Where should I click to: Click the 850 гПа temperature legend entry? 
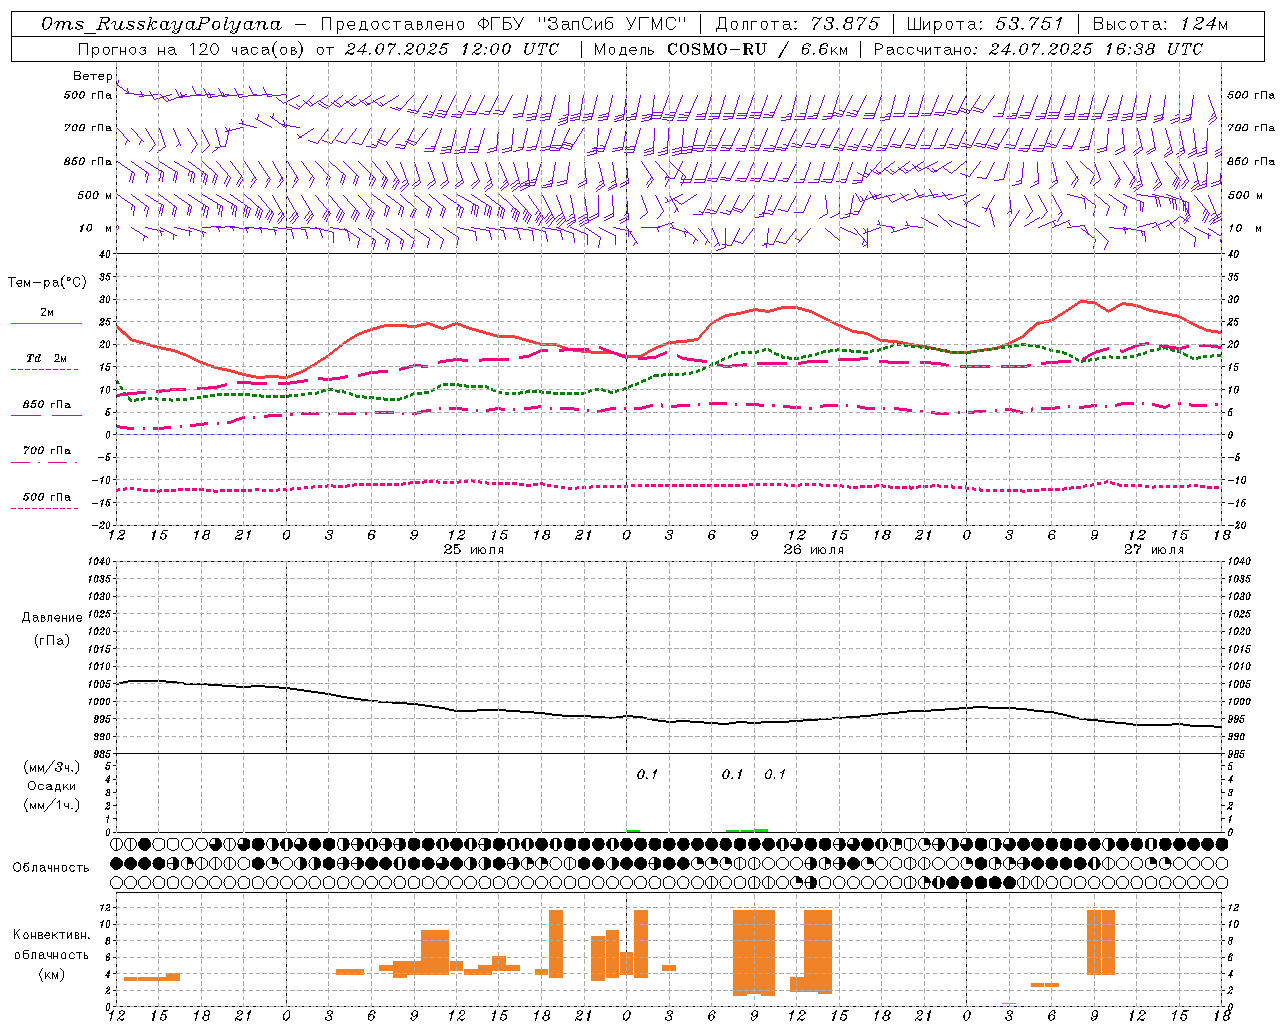tap(47, 405)
